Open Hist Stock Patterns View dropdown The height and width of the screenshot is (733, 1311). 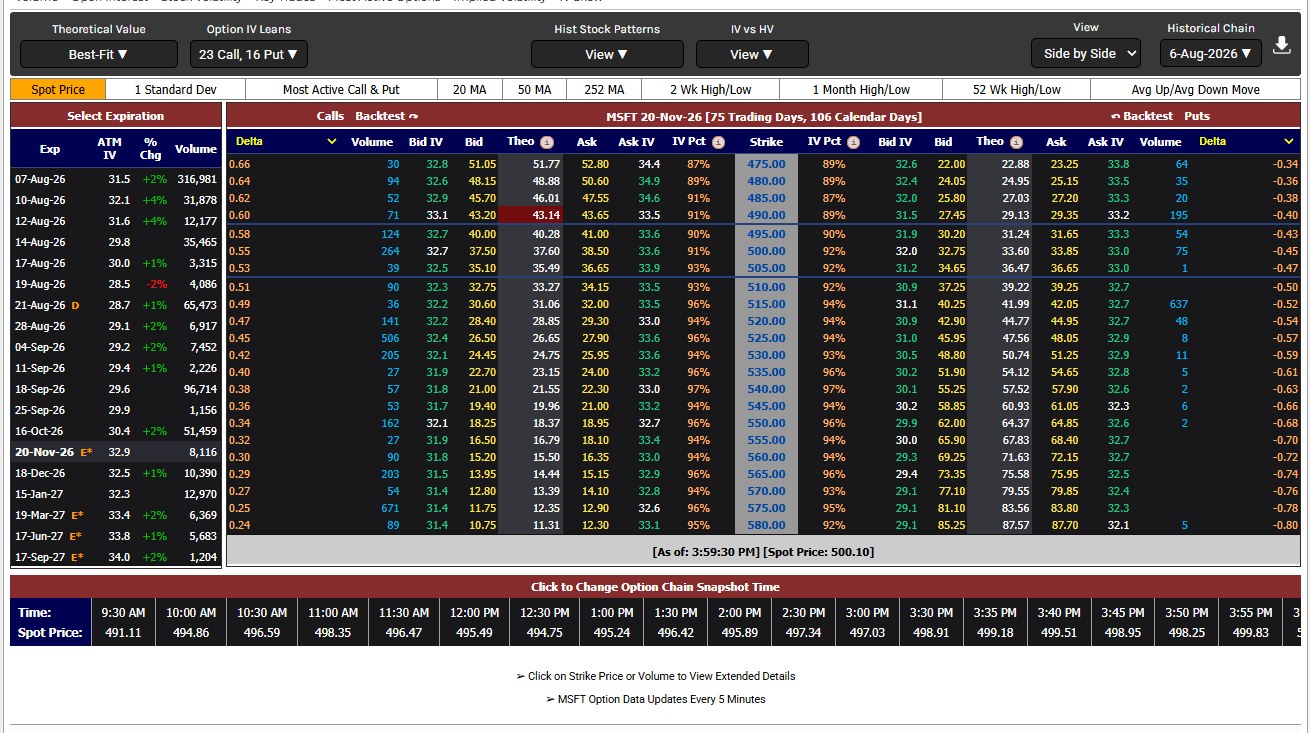pos(607,54)
